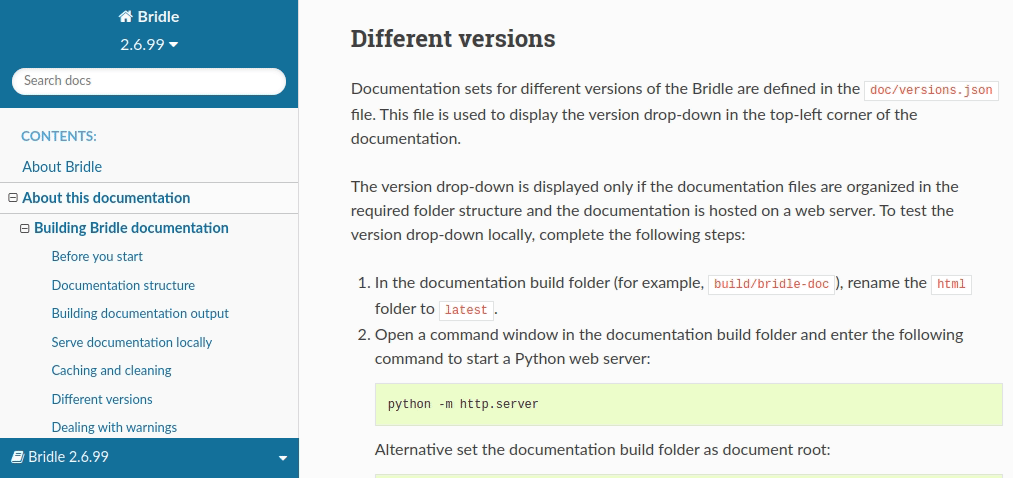Open the 2.6.99 version dropdown
The width and height of the screenshot is (1013, 478).
point(148,44)
